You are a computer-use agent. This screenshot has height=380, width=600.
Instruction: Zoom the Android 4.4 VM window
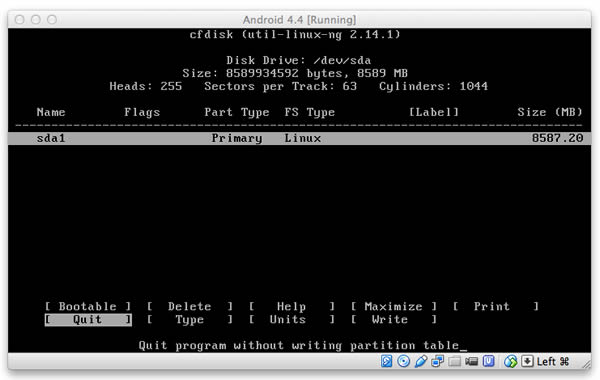click(x=52, y=20)
